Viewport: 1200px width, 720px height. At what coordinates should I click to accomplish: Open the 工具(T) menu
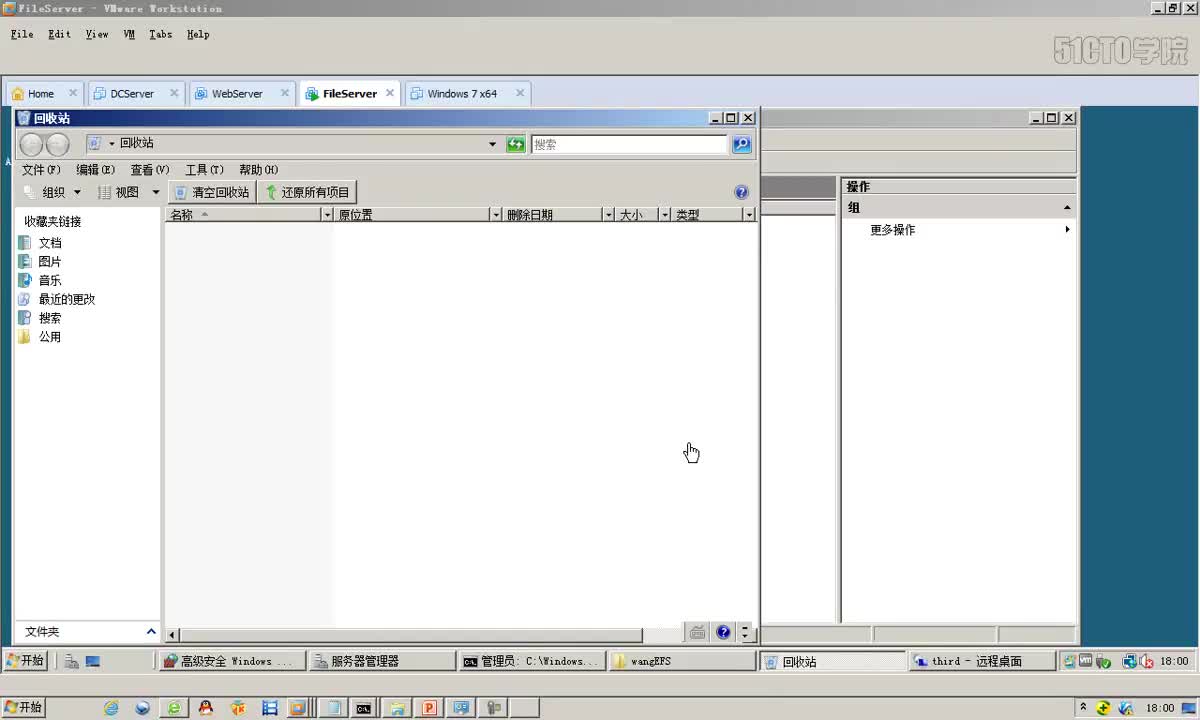click(204, 170)
